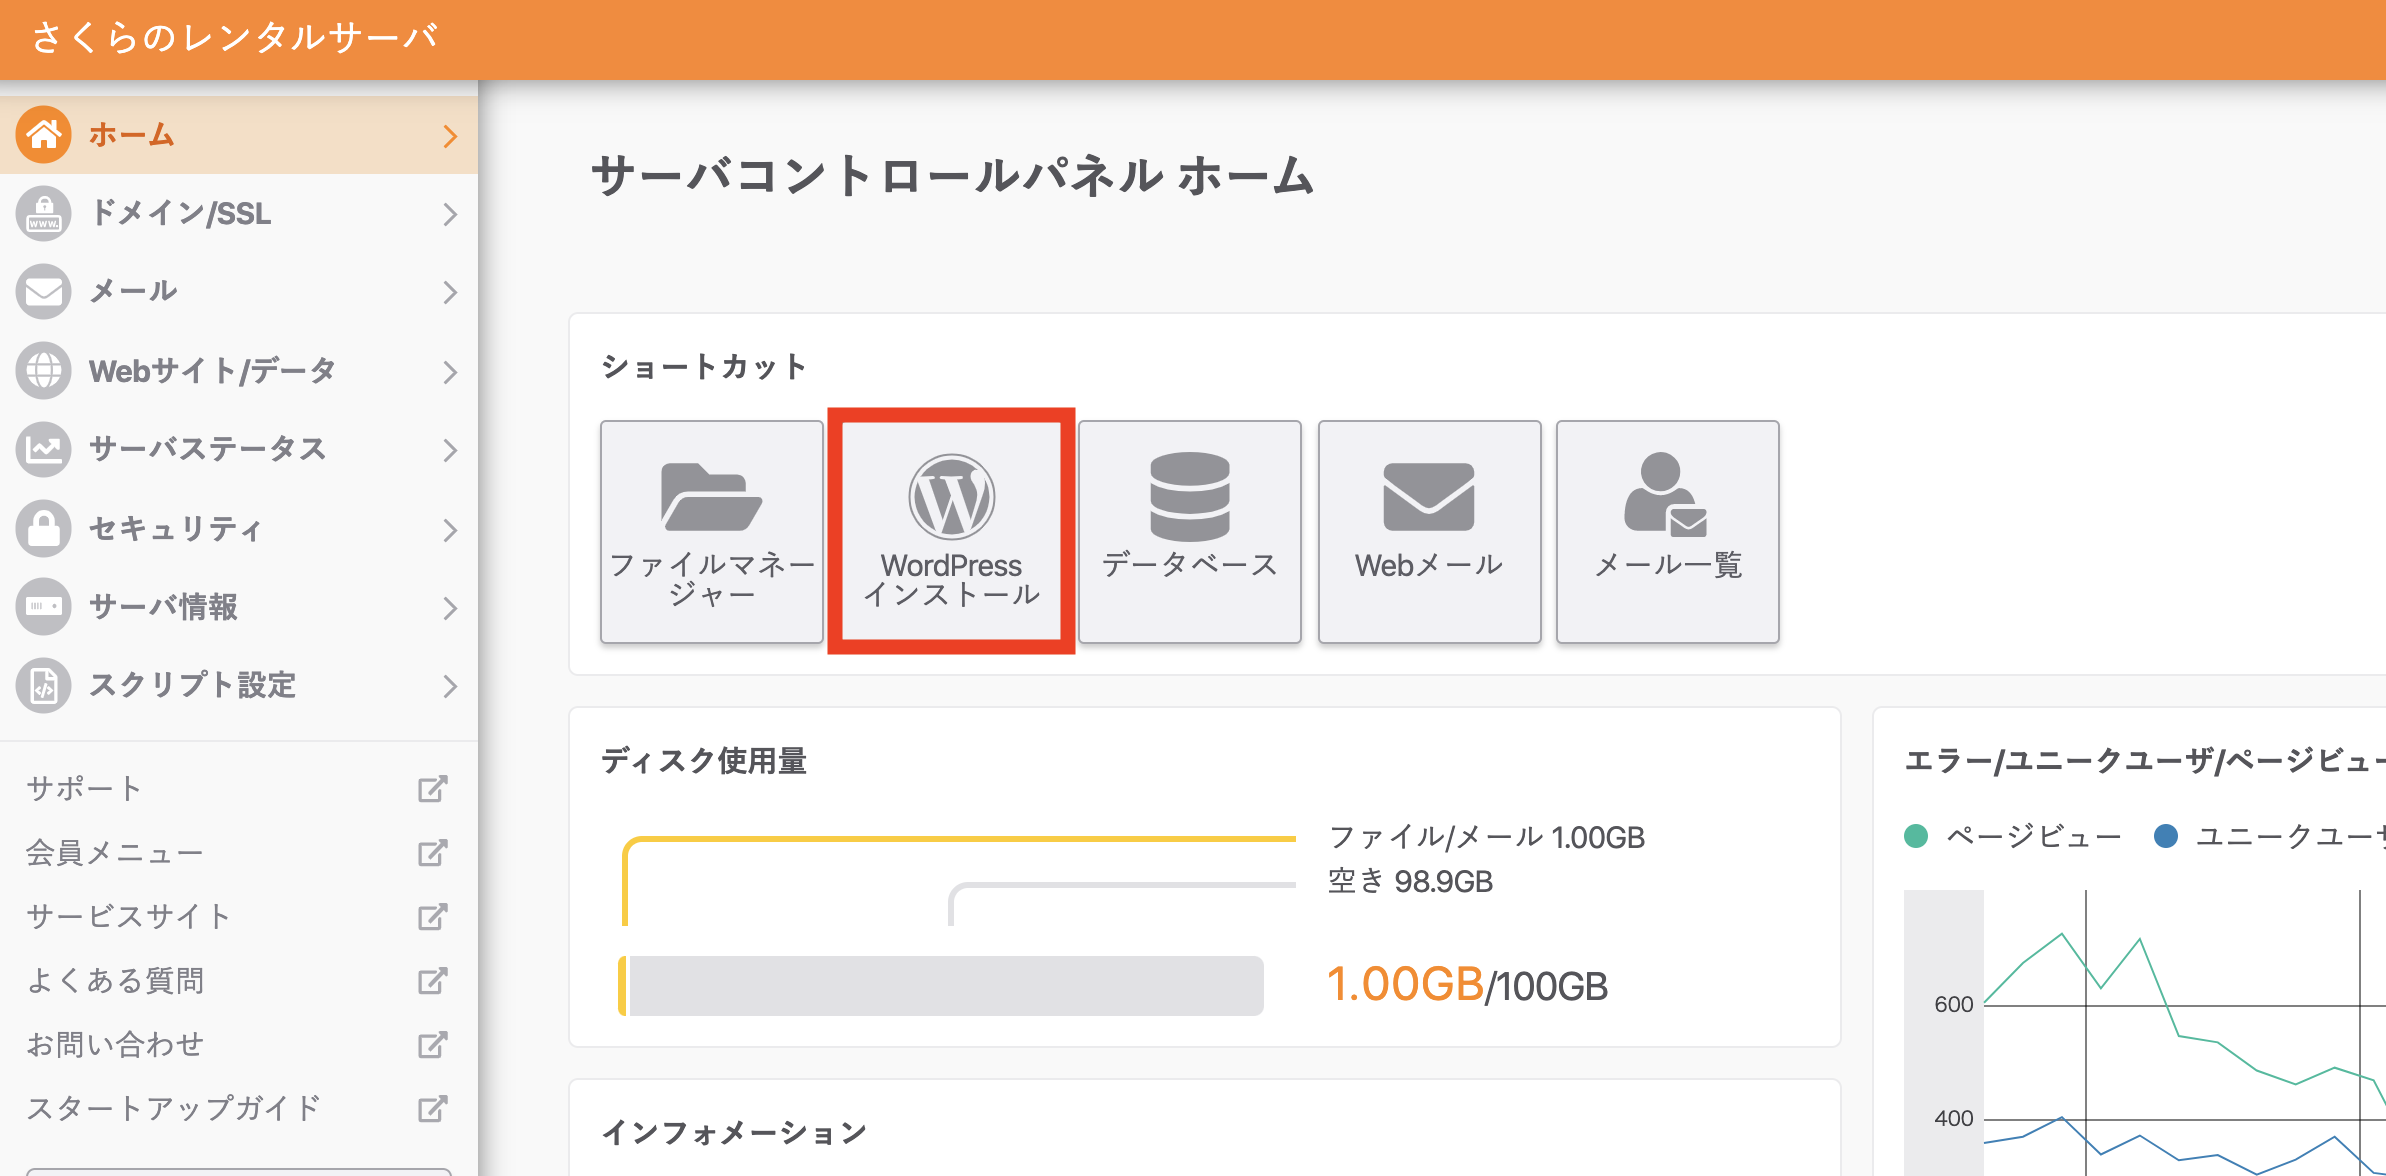Toggle ユニークユーザ blue legend dot
The width and height of the screenshot is (2386, 1176).
2166,836
